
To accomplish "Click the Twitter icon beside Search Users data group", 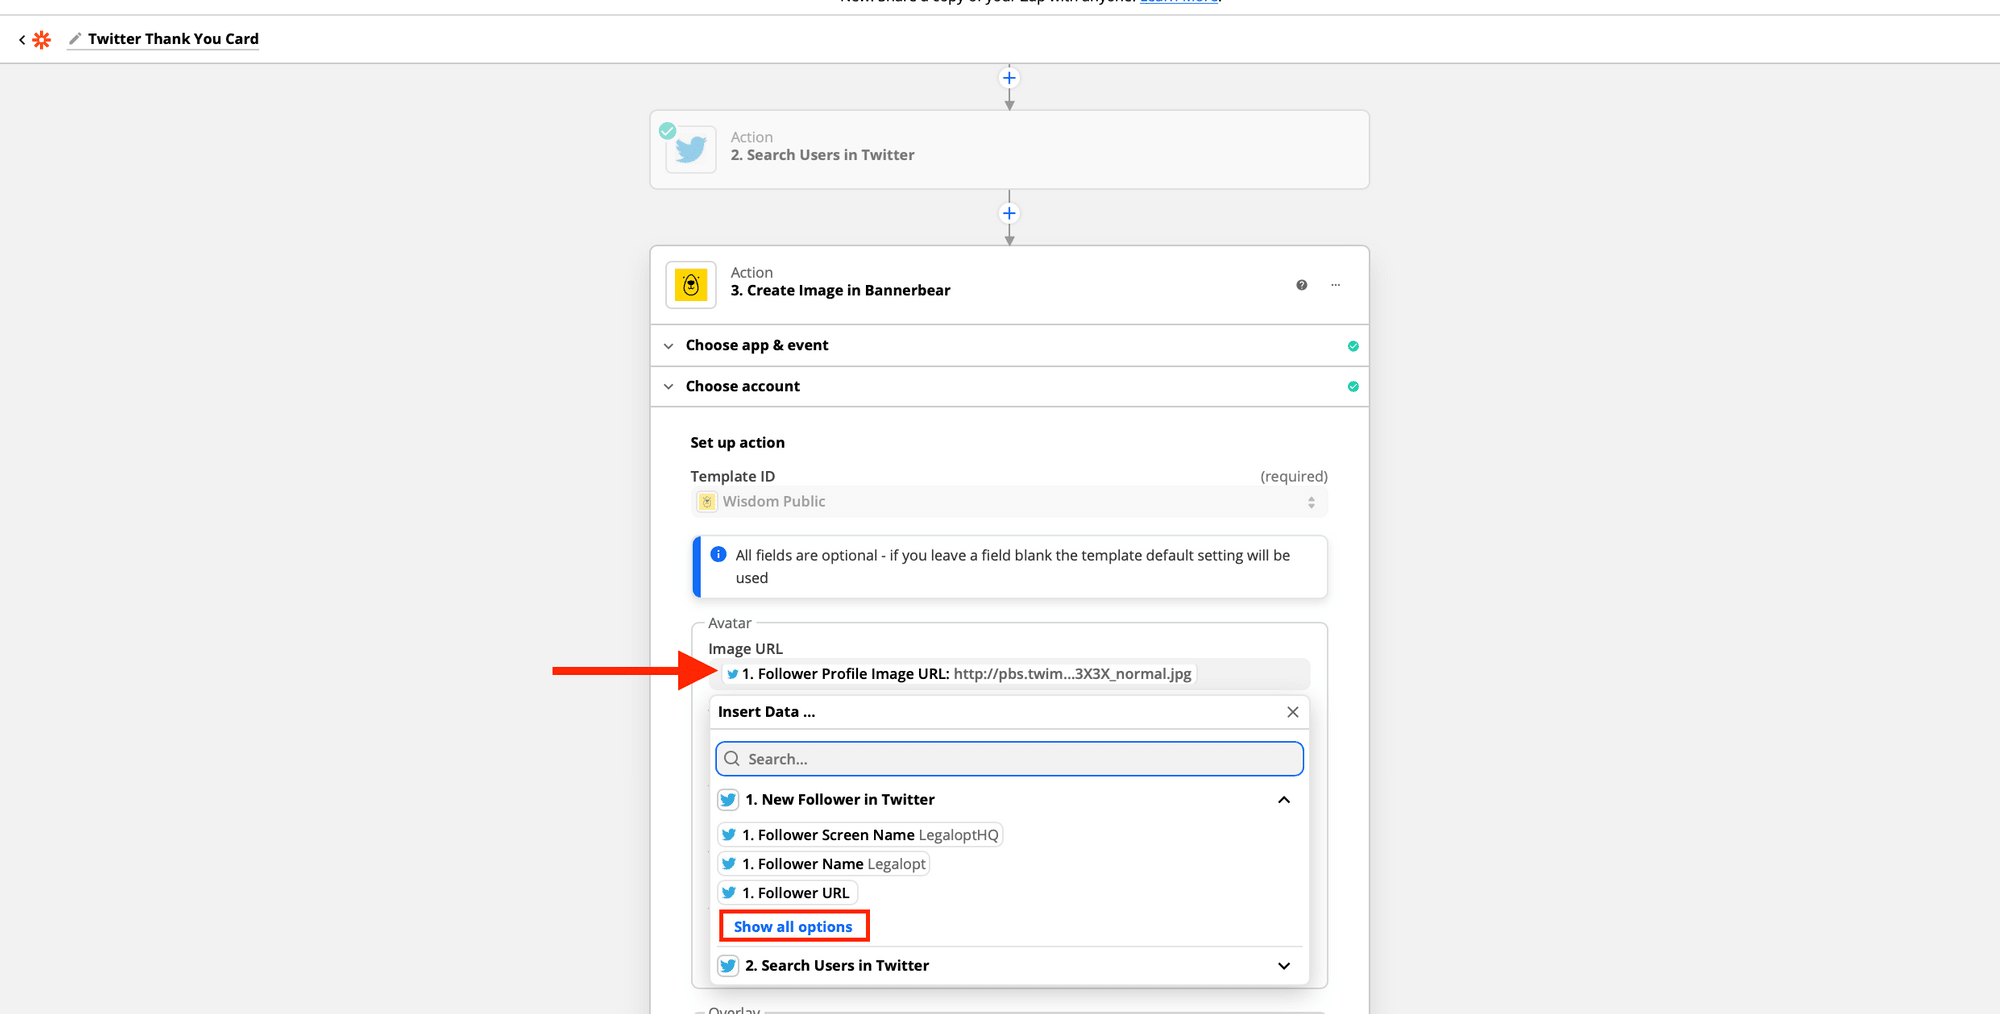I will tap(728, 966).
